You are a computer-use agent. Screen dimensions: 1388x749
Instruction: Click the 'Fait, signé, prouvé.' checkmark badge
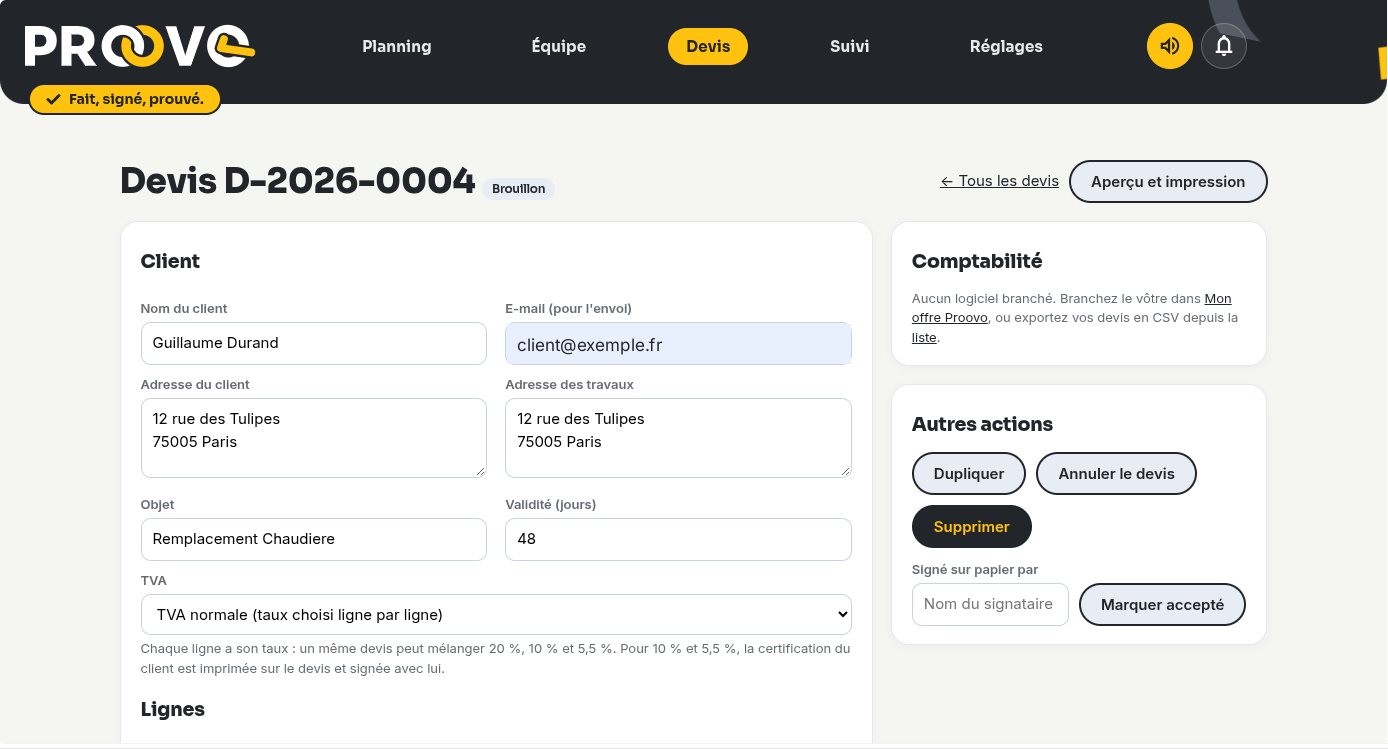pyautogui.click(x=125, y=99)
